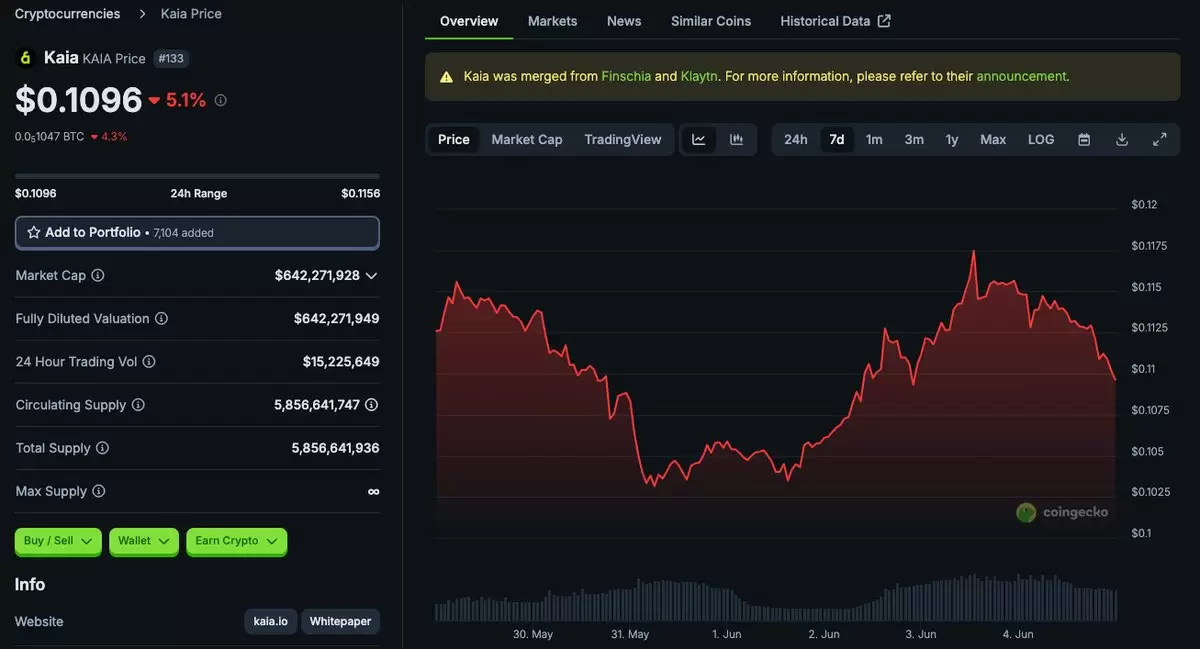Open the merger announcement link
Viewport: 1200px width, 649px height.
(x=1021, y=76)
